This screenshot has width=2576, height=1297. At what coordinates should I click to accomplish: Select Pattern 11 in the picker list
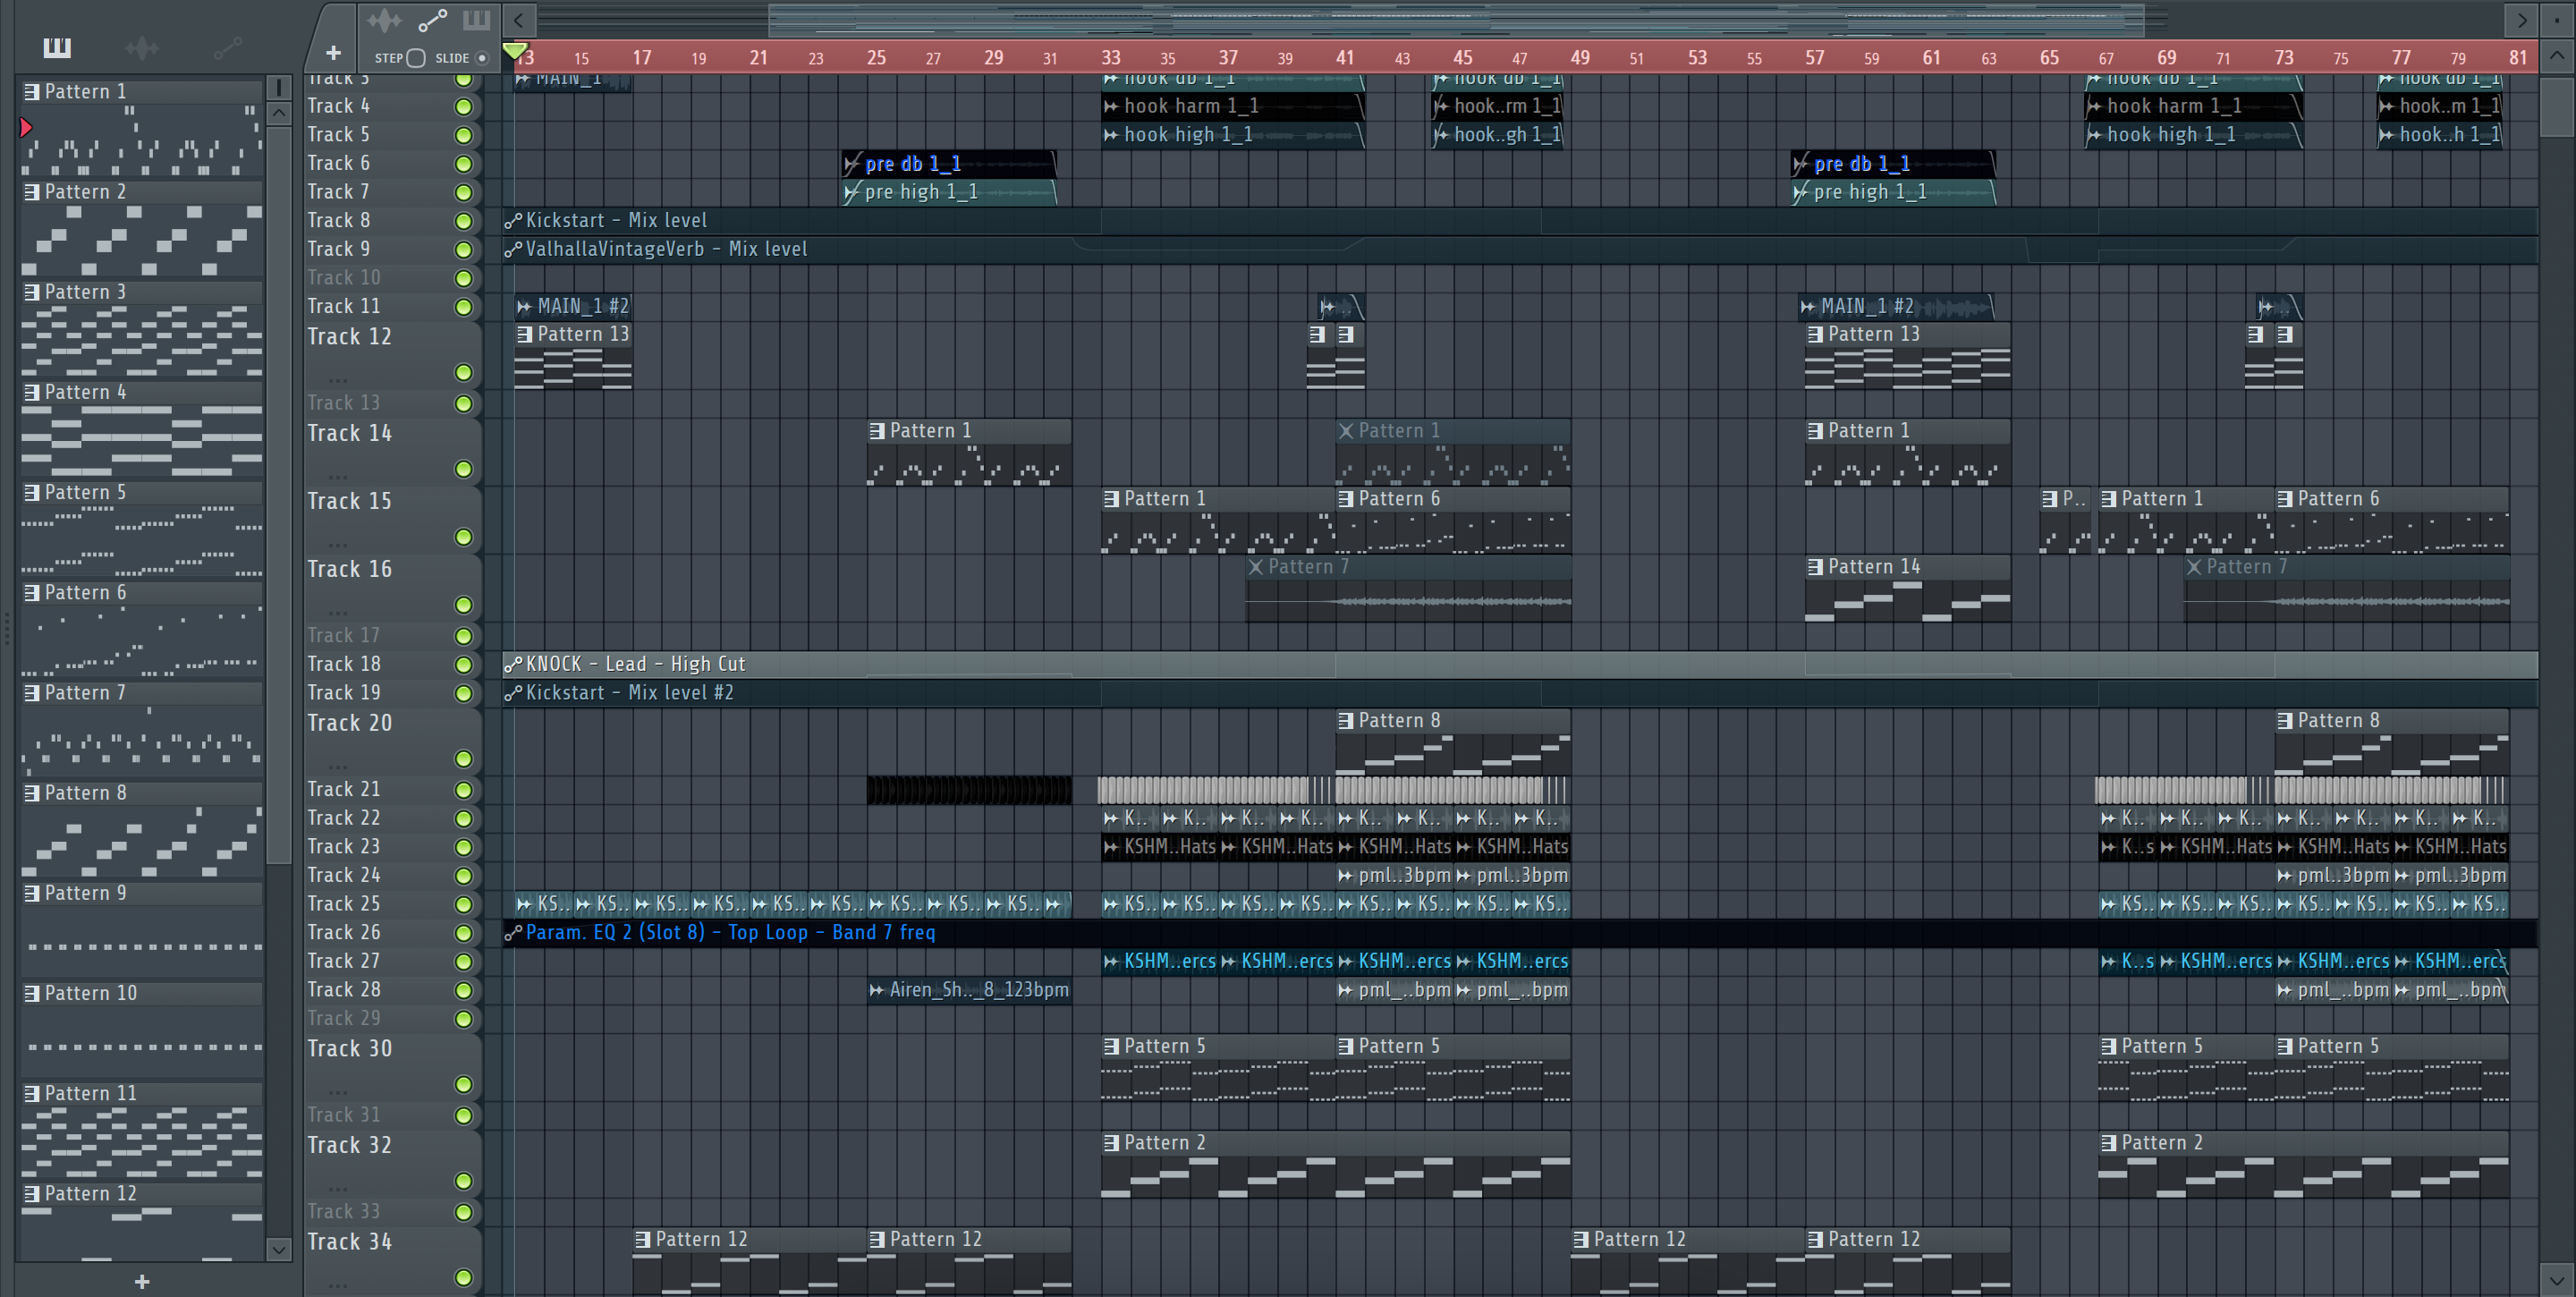(x=142, y=1093)
